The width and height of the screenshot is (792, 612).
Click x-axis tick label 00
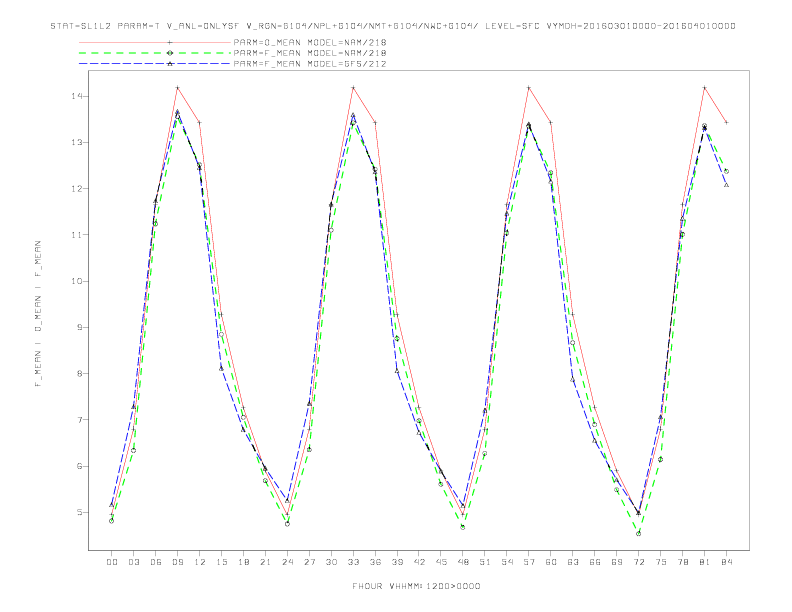[x=112, y=562]
